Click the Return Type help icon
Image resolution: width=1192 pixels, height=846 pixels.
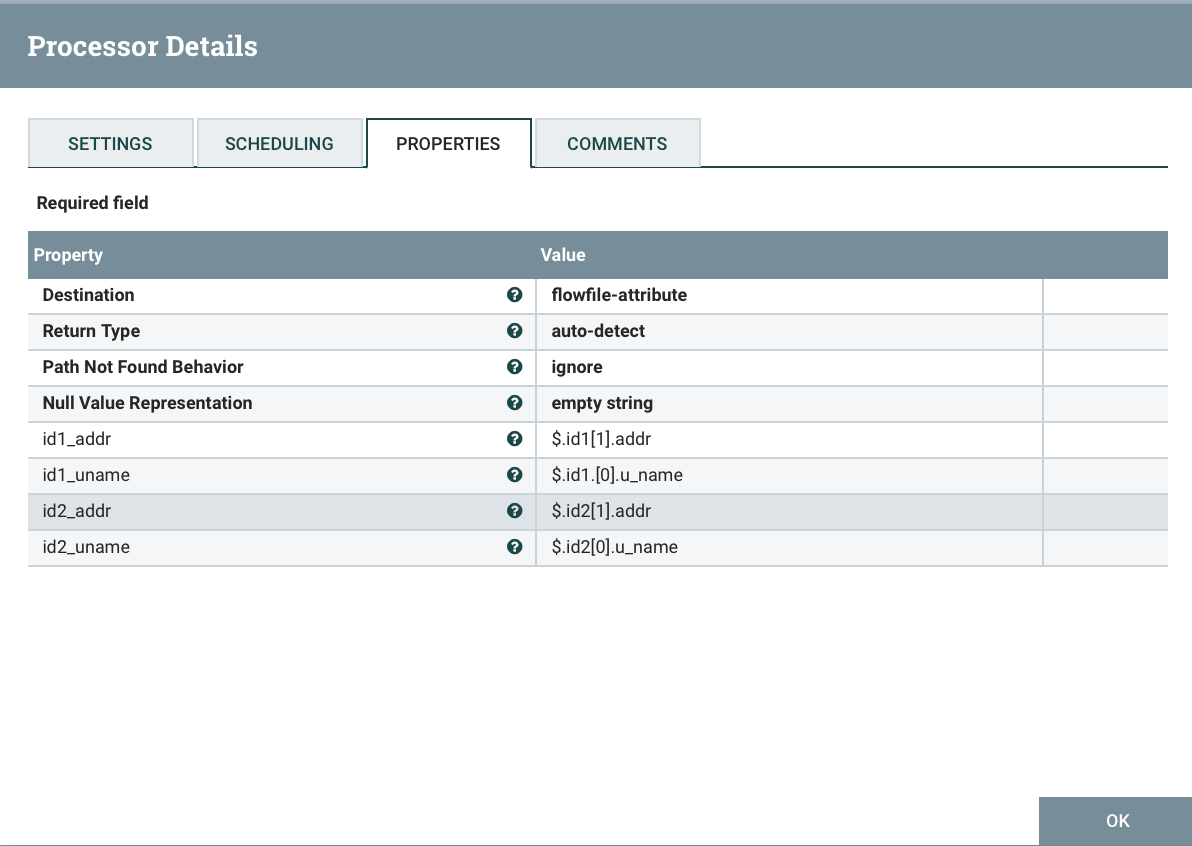click(514, 331)
